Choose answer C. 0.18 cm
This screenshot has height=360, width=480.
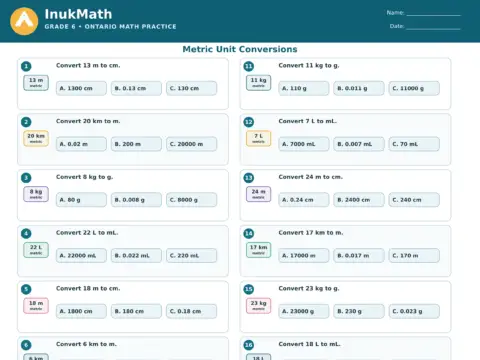click(x=191, y=311)
